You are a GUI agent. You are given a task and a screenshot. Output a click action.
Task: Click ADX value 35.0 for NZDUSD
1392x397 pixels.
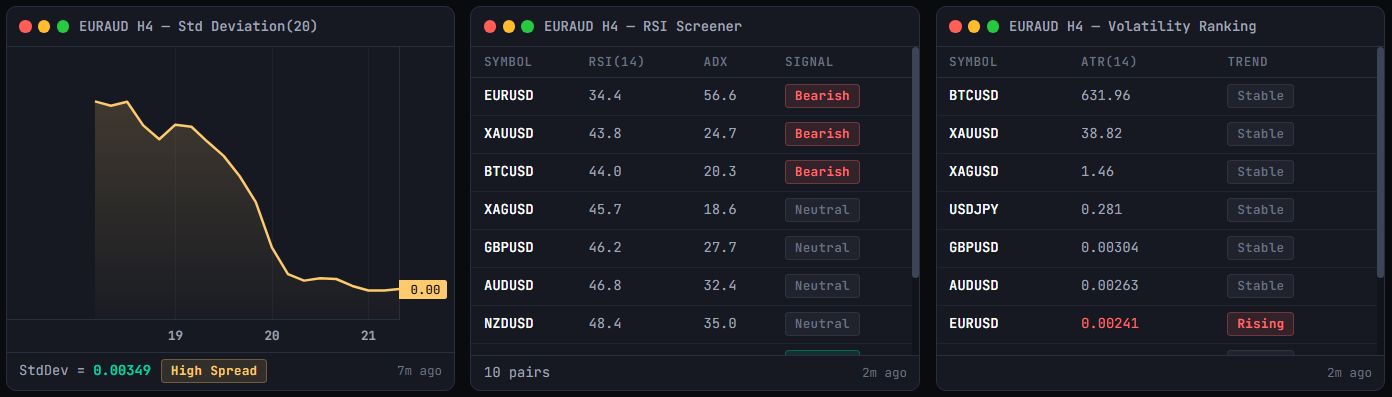click(x=720, y=324)
